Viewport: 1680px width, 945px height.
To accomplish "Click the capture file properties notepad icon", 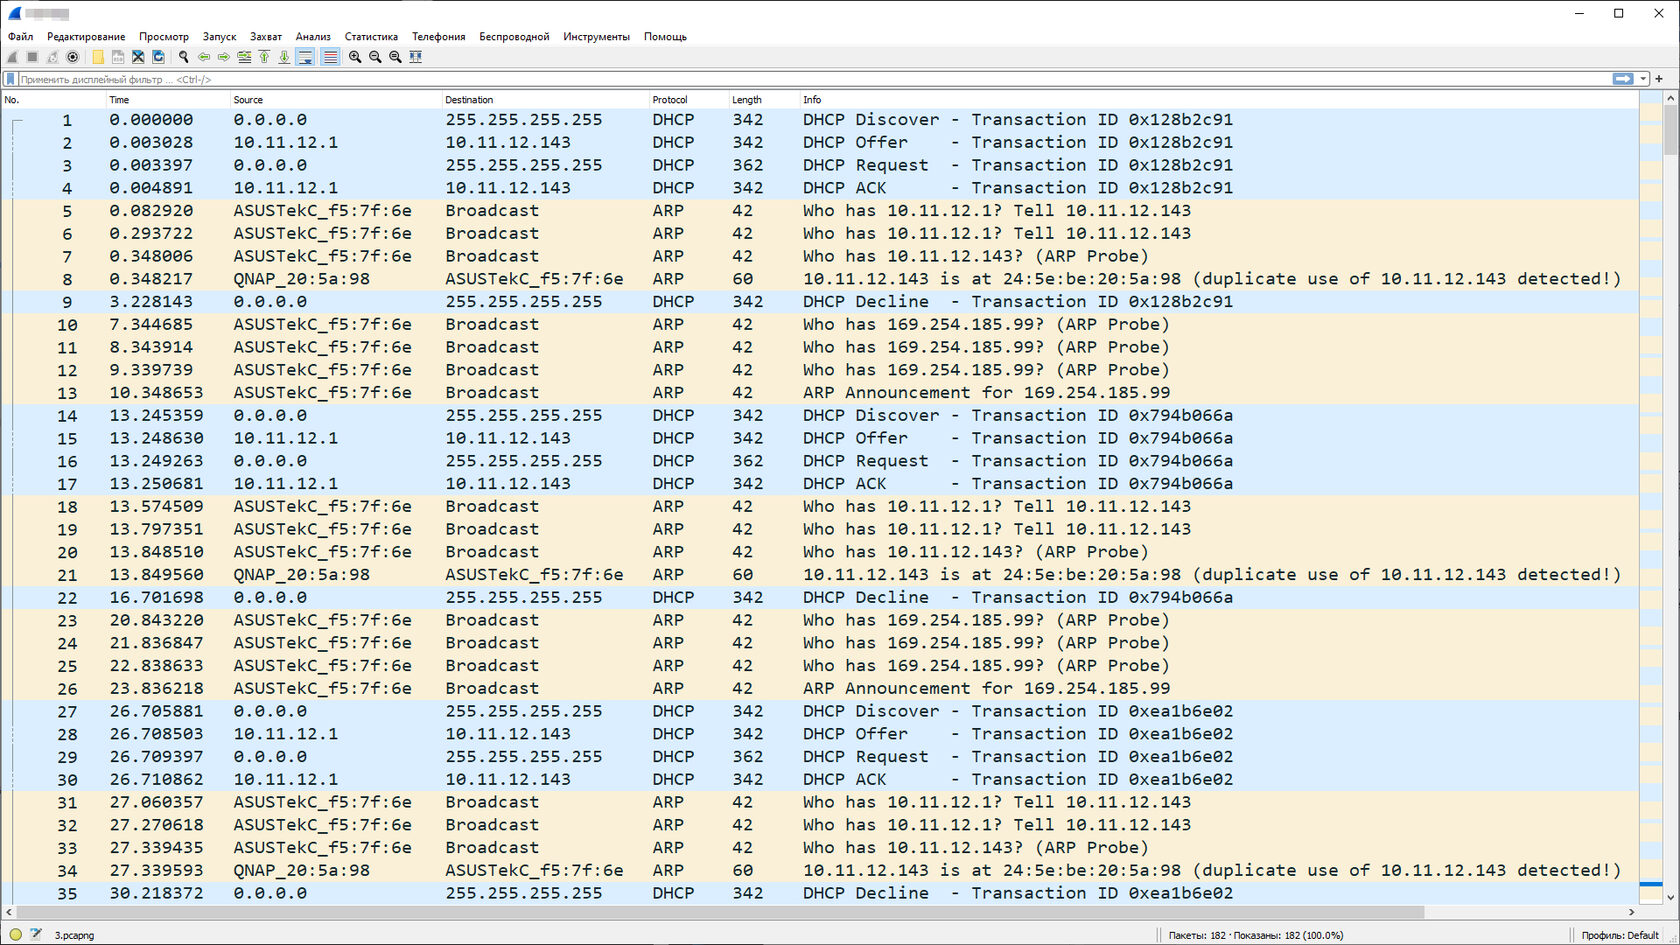I will click(36, 935).
